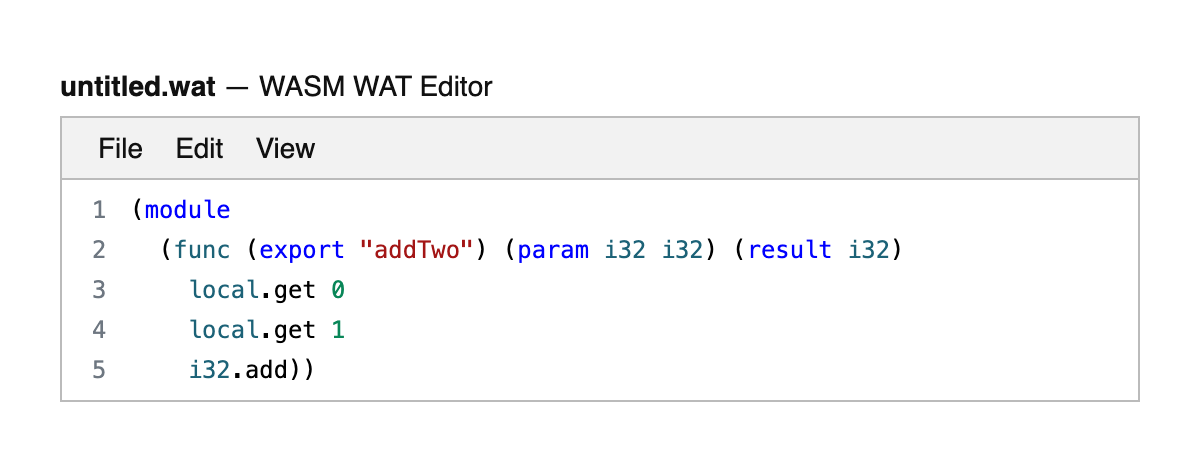1200x470 pixels.
Task: Click the i32 type after result
Action: 868,250
